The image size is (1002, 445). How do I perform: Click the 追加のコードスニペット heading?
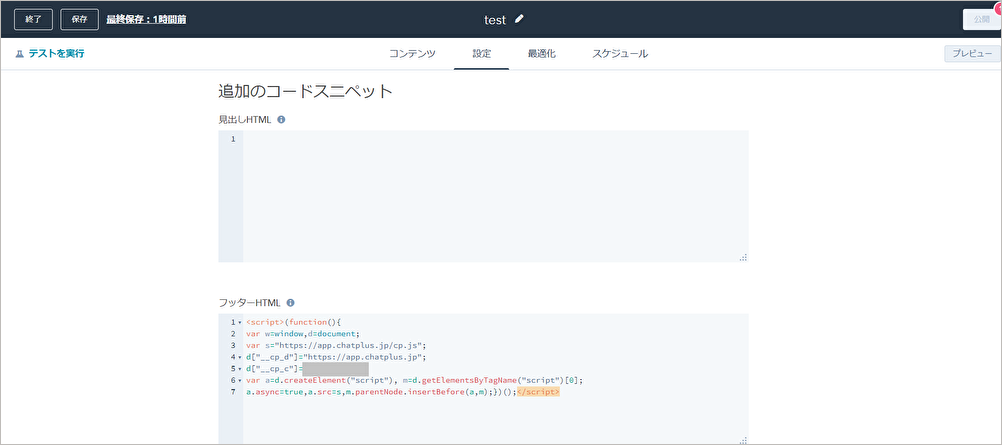click(305, 91)
